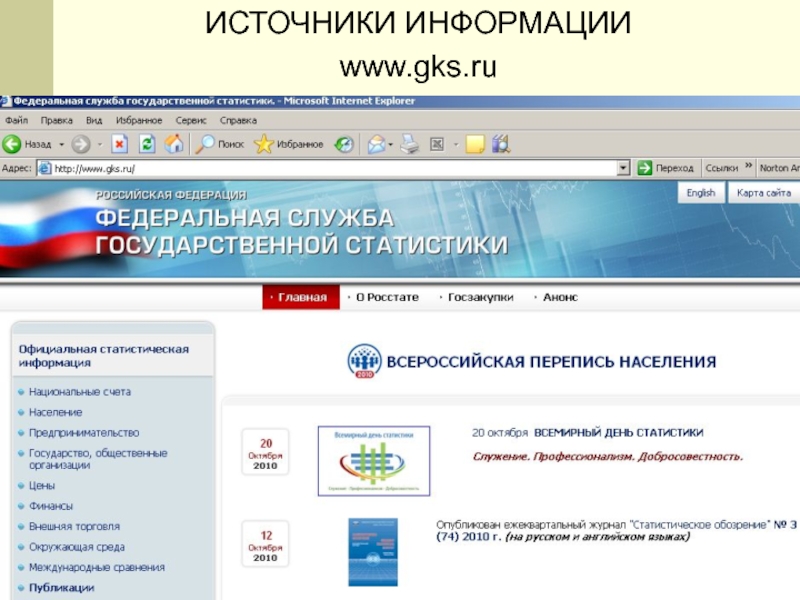Open the Население sidebar link

point(56,412)
